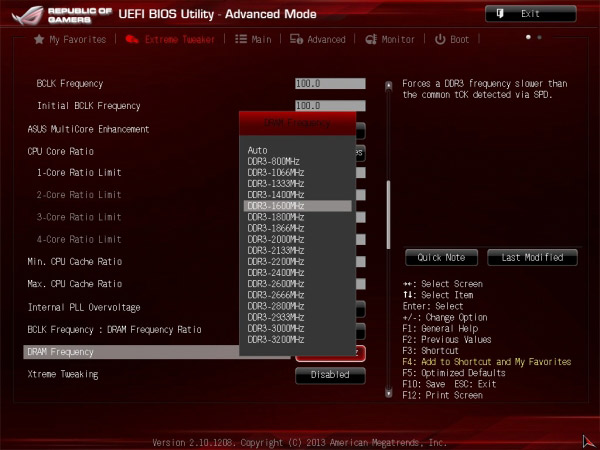600x450 pixels.
Task: Select BCLK : DRAM Frequency Ratio row
Action: click(114, 329)
